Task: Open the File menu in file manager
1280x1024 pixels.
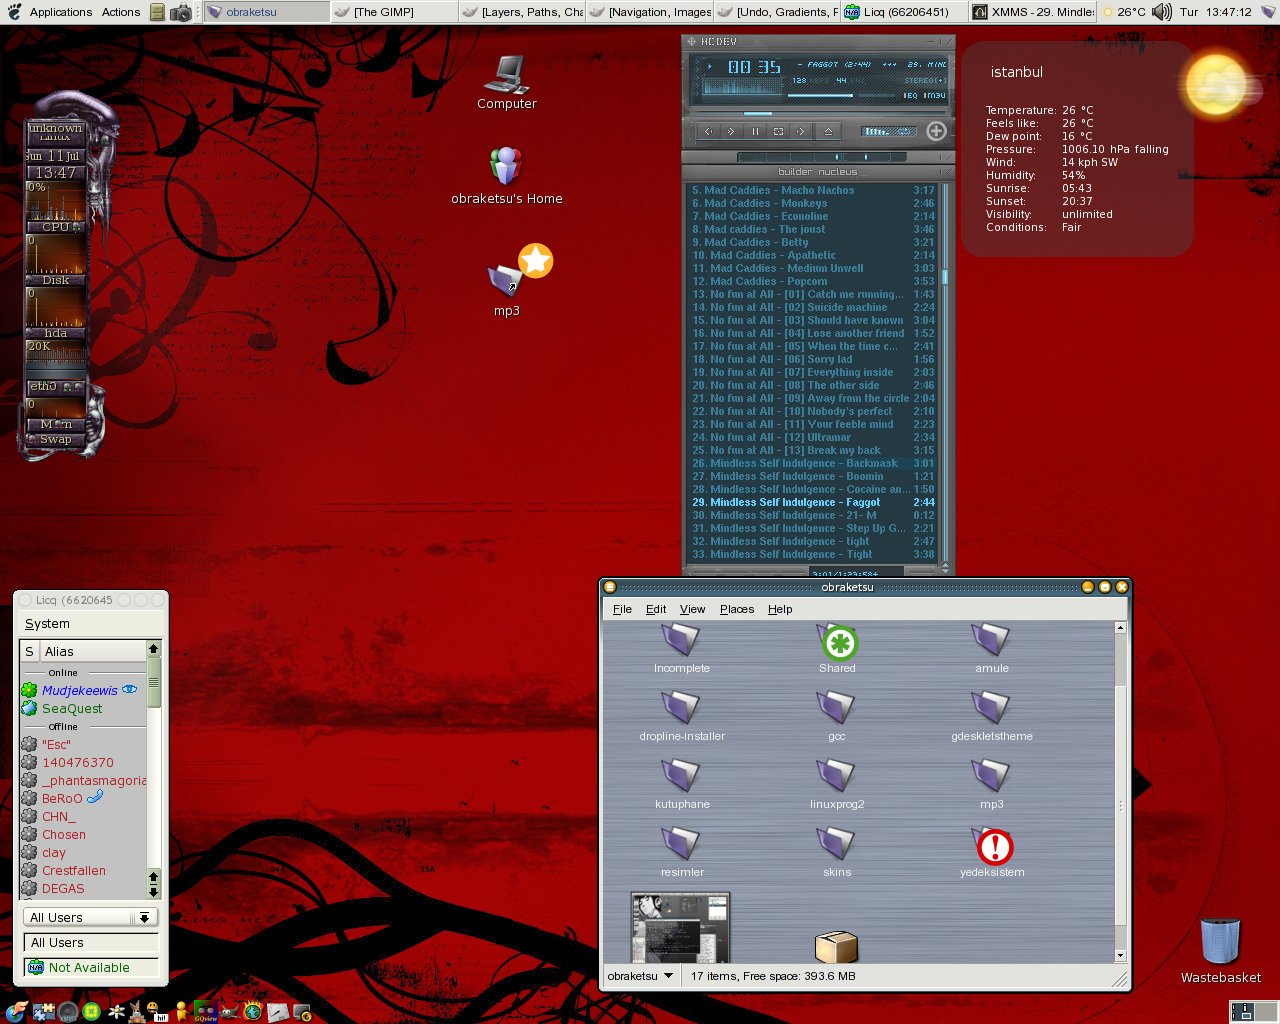Action: pyautogui.click(x=622, y=609)
